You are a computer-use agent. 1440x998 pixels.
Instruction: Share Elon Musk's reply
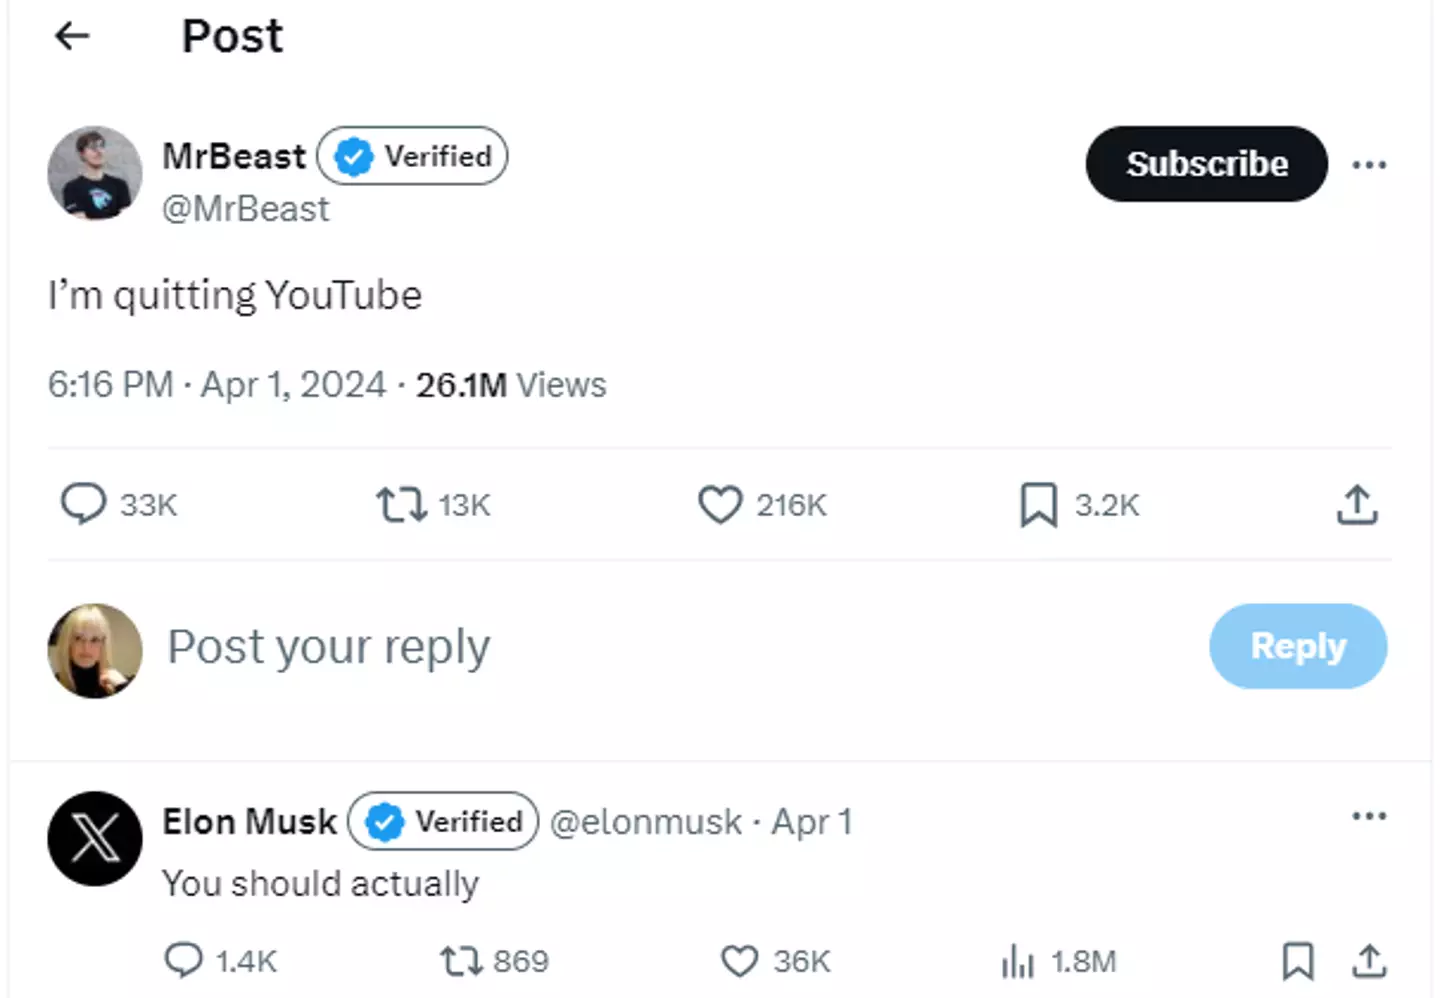1369,962
